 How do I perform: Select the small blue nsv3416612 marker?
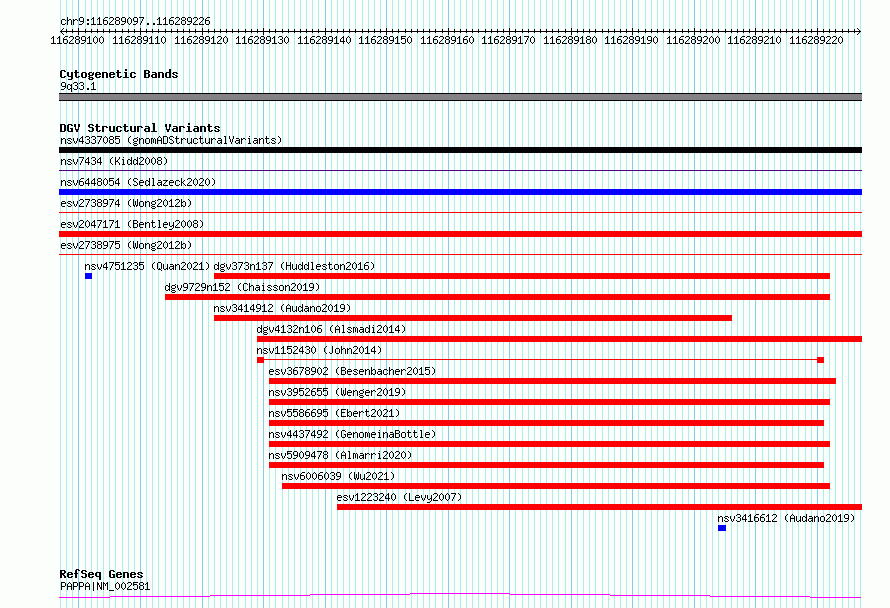pyautogui.click(x=722, y=528)
